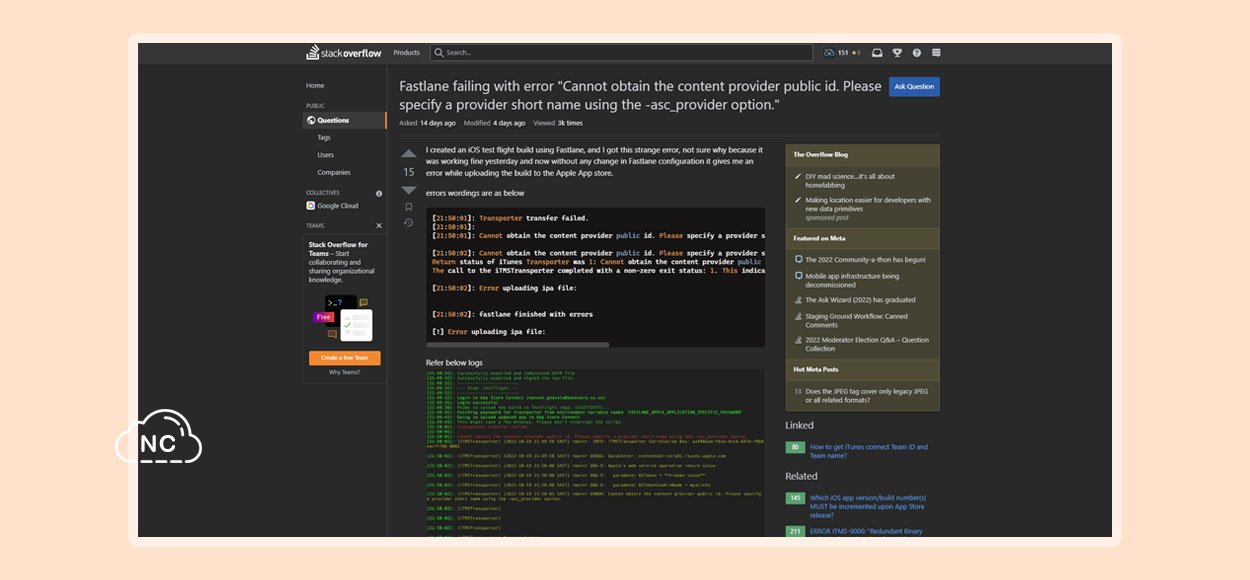The image size is (1250, 580).
Task: Open the user profile with 151 reputation
Action: pos(842,53)
